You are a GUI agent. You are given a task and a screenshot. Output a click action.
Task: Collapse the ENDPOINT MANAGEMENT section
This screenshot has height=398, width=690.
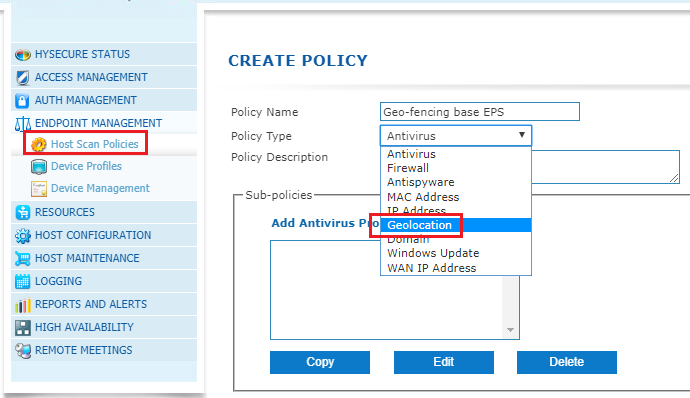(104, 123)
